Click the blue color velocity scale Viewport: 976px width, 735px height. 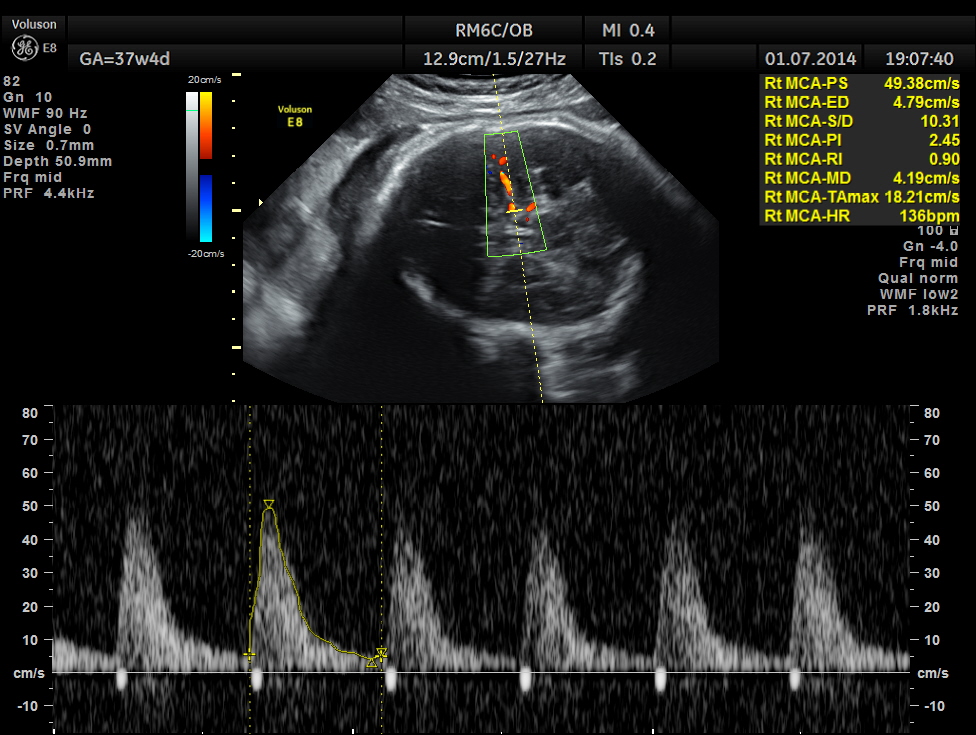point(205,208)
